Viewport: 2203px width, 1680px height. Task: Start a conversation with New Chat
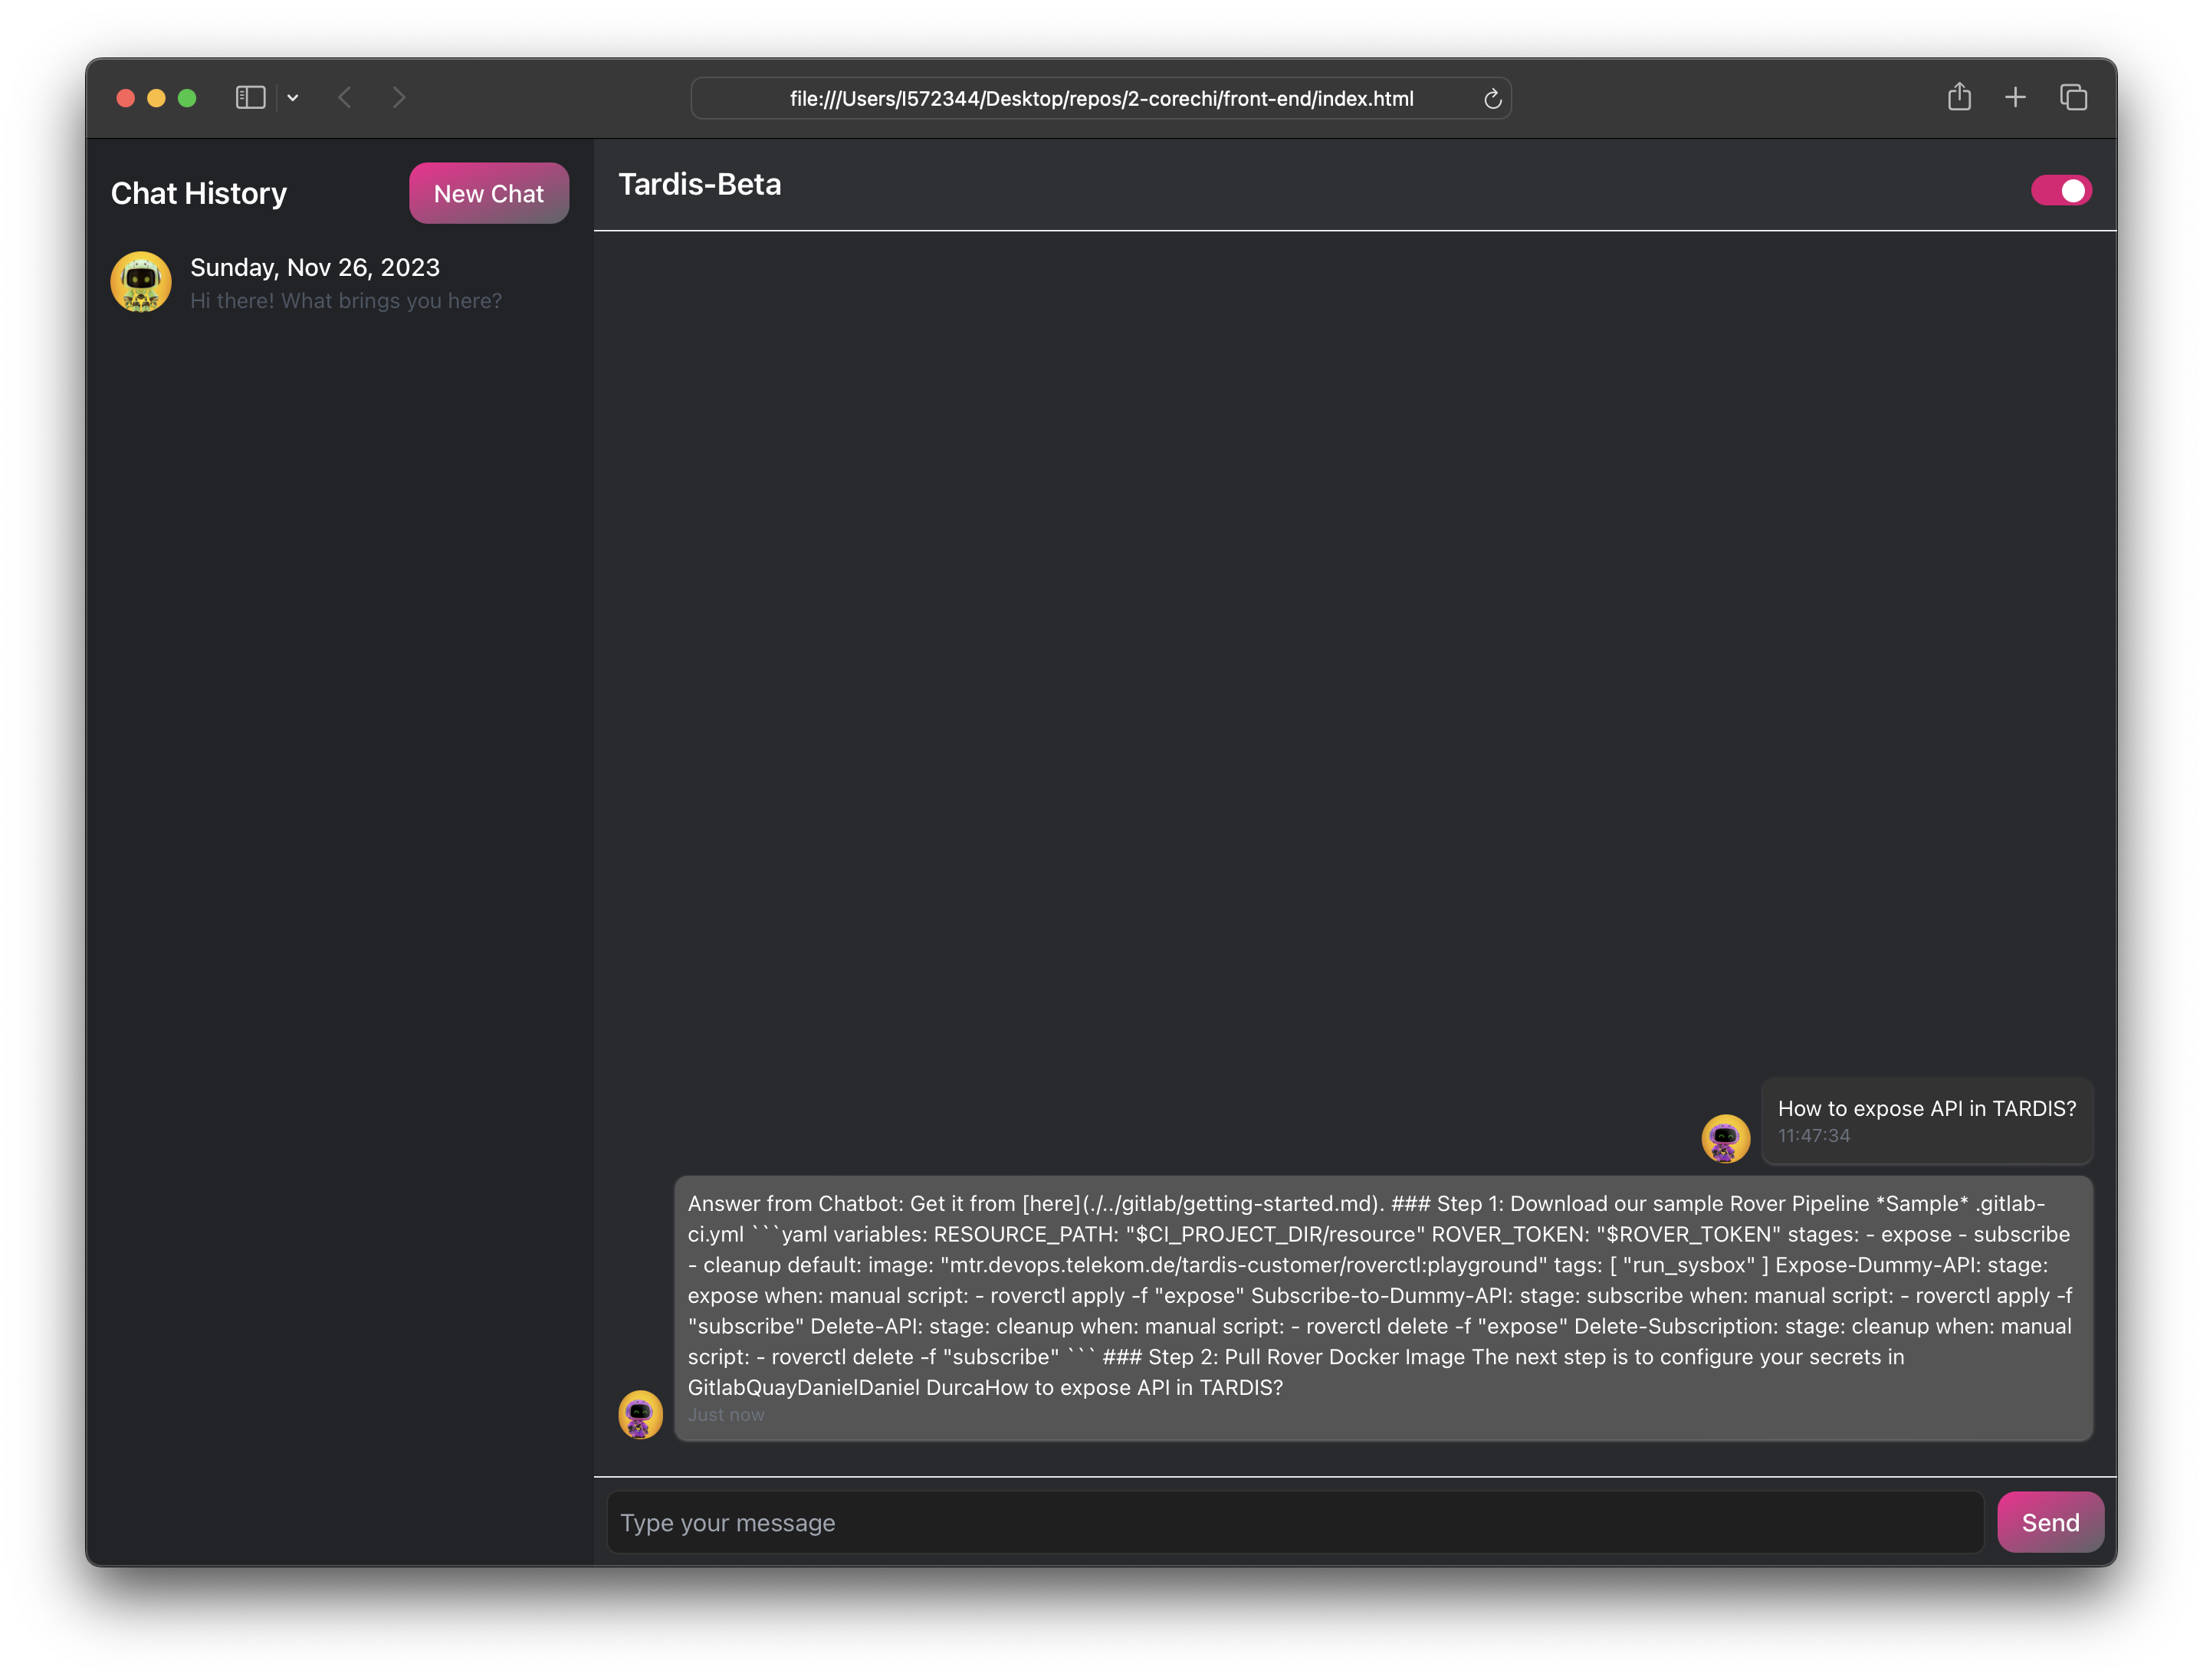coord(488,193)
